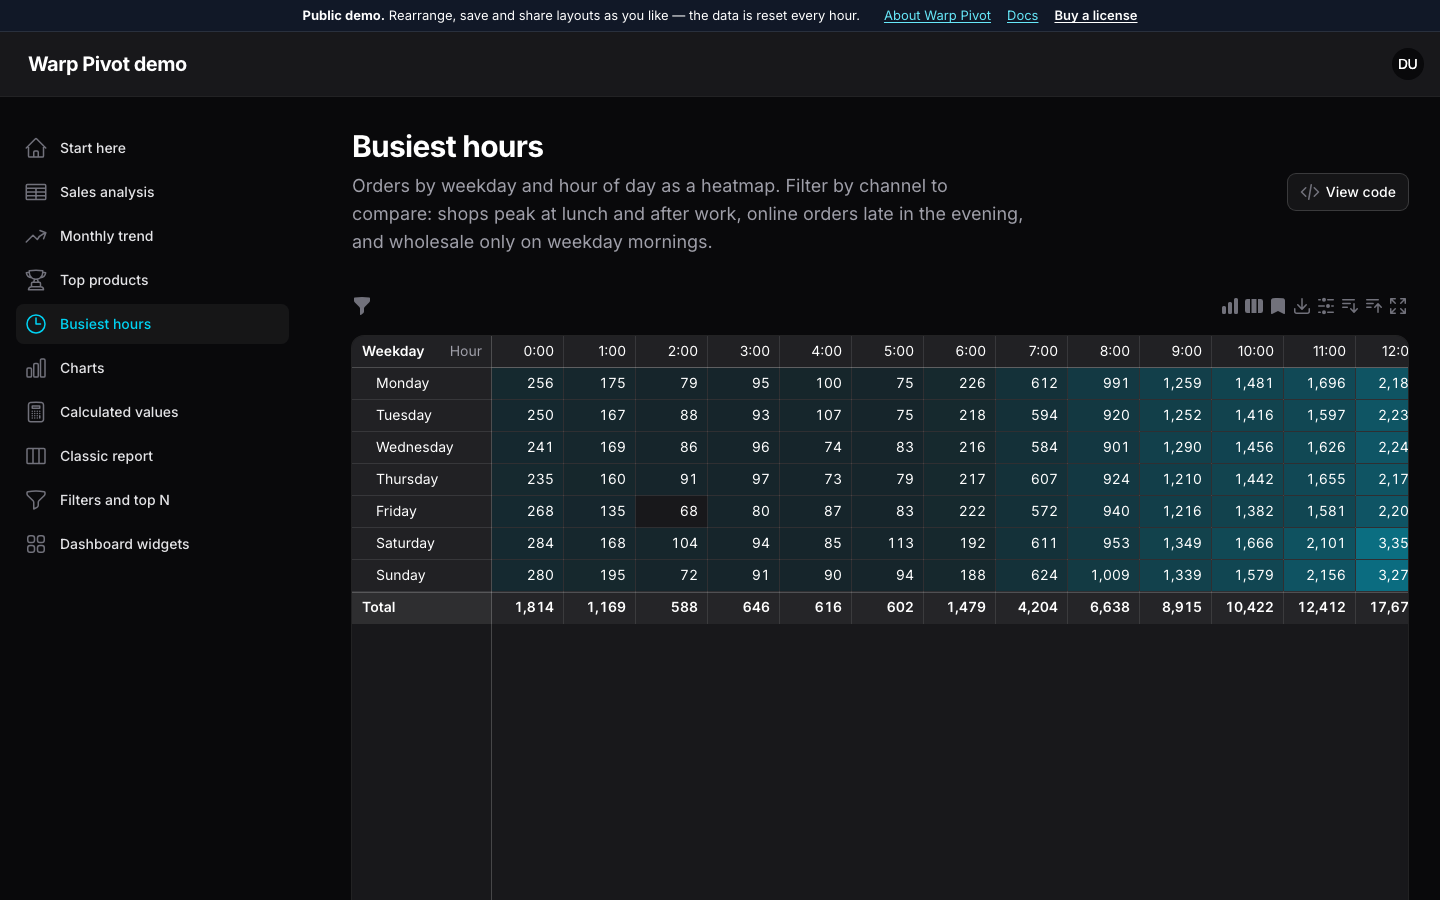Select Top products in sidebar
Screen dimensions: 1440x900
coord(152,280)
